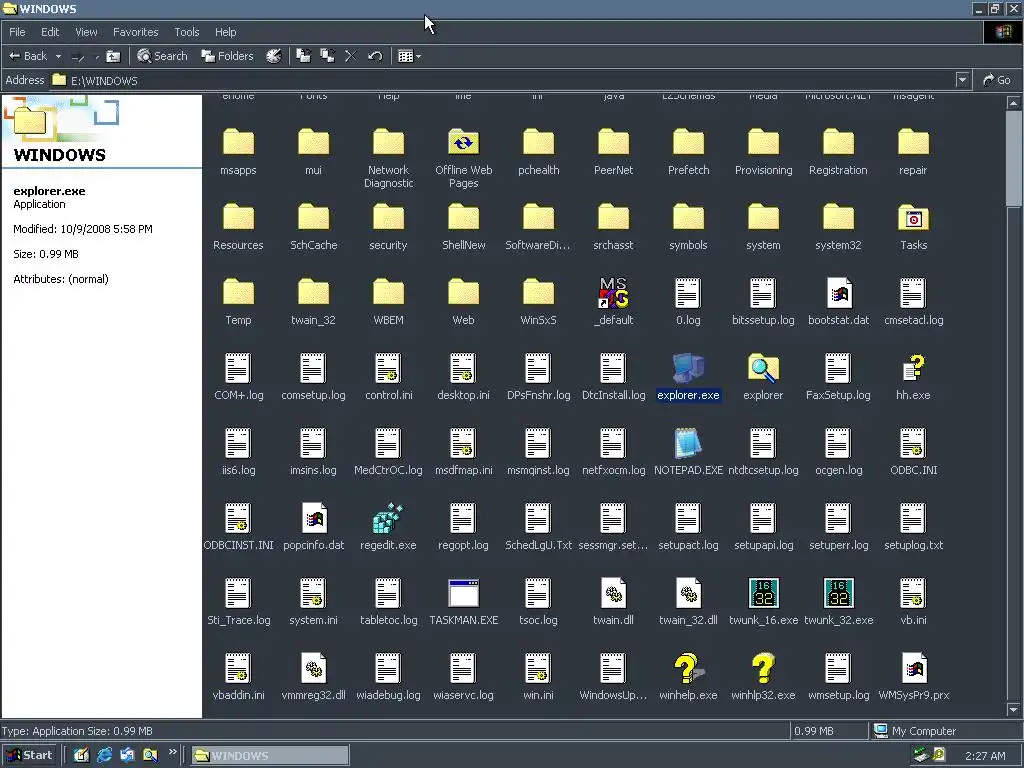Select the FaxSetup.log file
The image size is (1024, 768).
coord(839,377)
